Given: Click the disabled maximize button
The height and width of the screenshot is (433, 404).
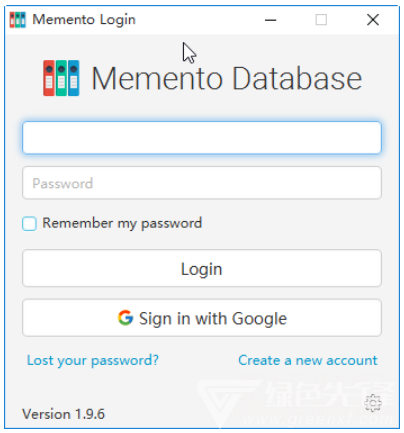Looking at the screenshot, I should (x=321, y=20).
